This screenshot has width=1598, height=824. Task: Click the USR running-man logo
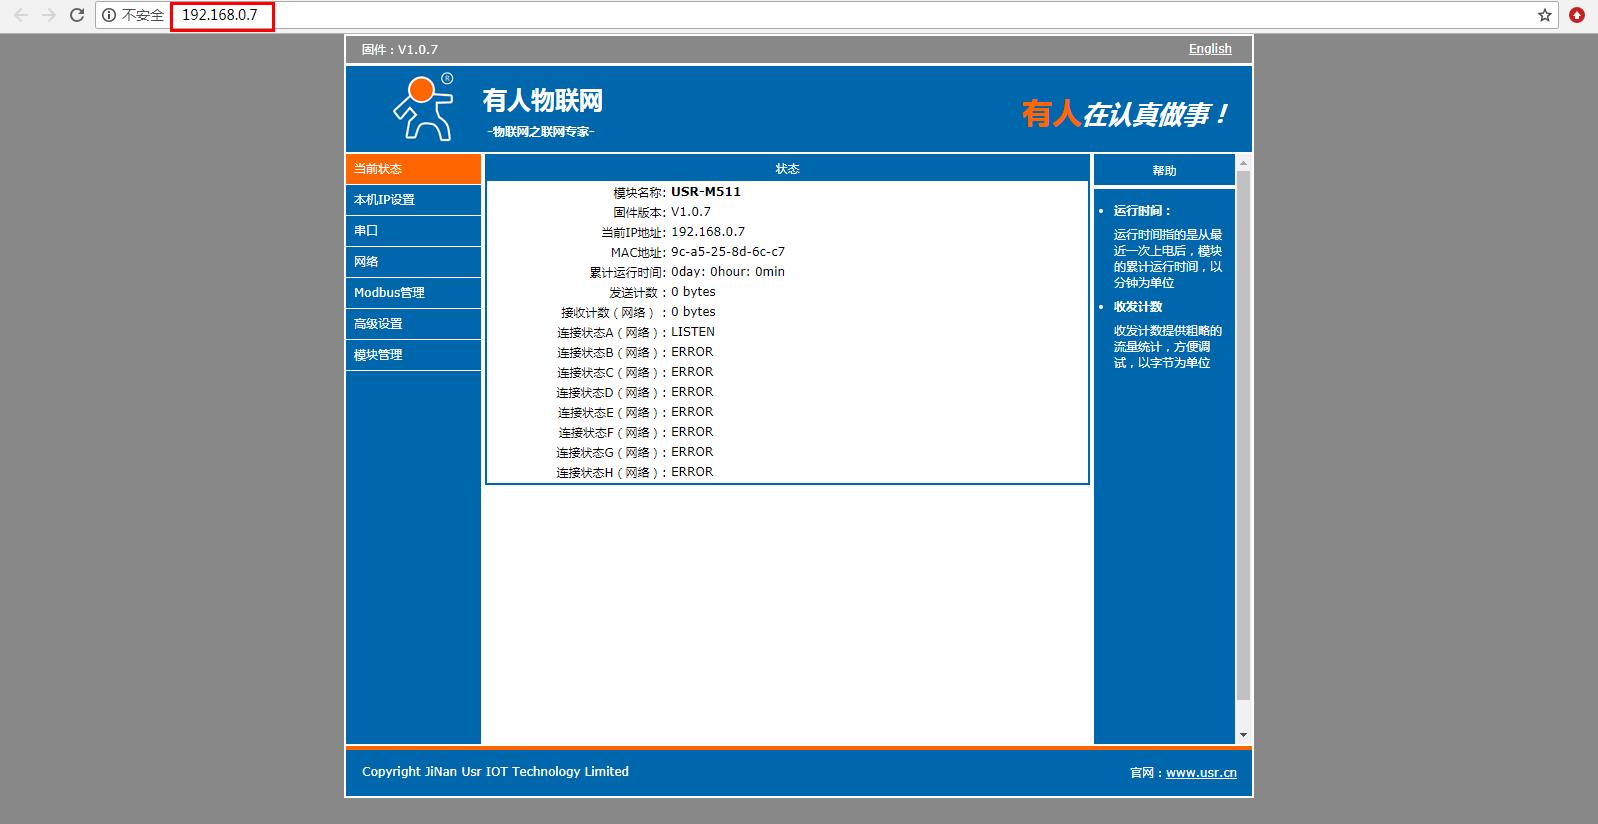click(421, 108)
